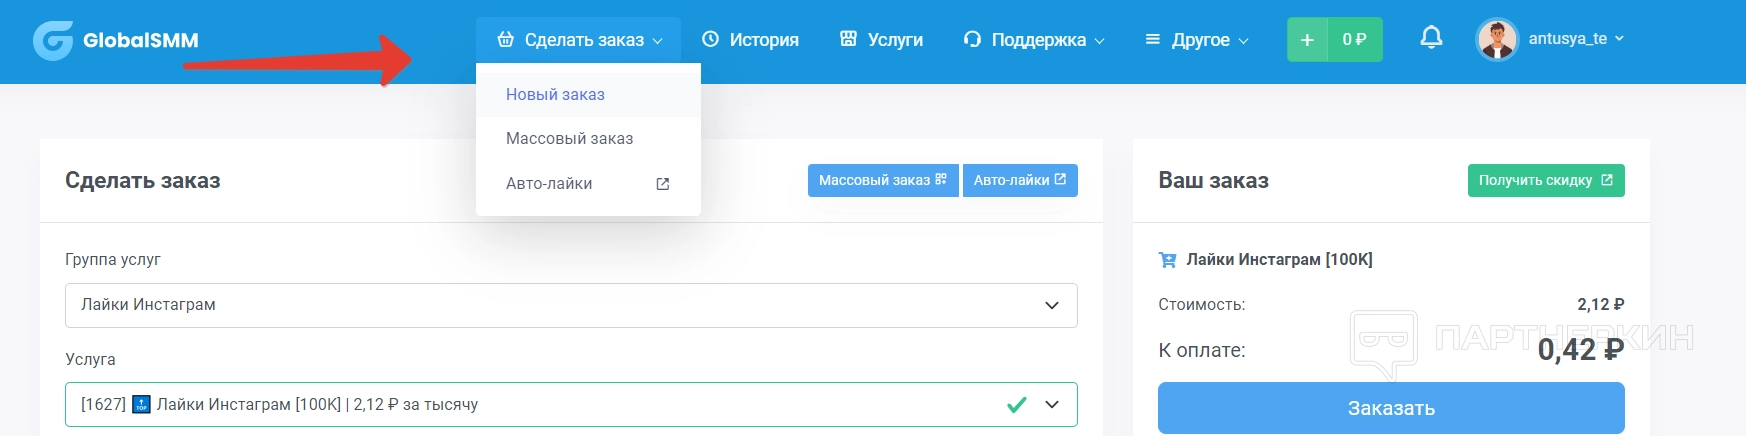The width and height of the screenshot is (1746, 436).
Task: Open the Услуги navigation item
Action: pyautogui.click(x=882, y=40)
